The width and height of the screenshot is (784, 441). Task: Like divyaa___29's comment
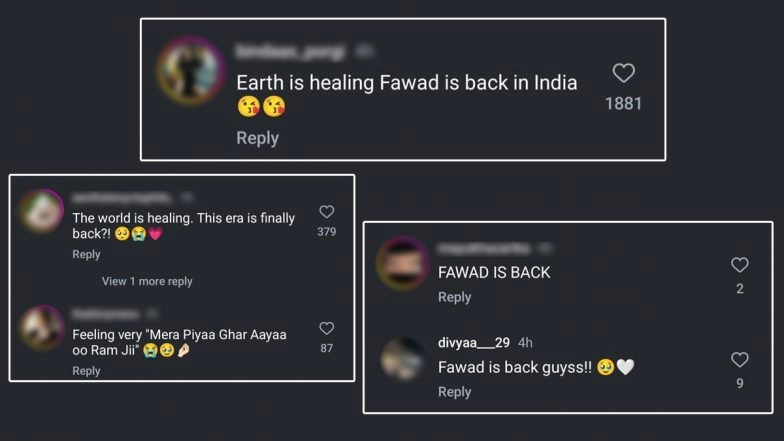pyautogui.click(x=740, y=360)
